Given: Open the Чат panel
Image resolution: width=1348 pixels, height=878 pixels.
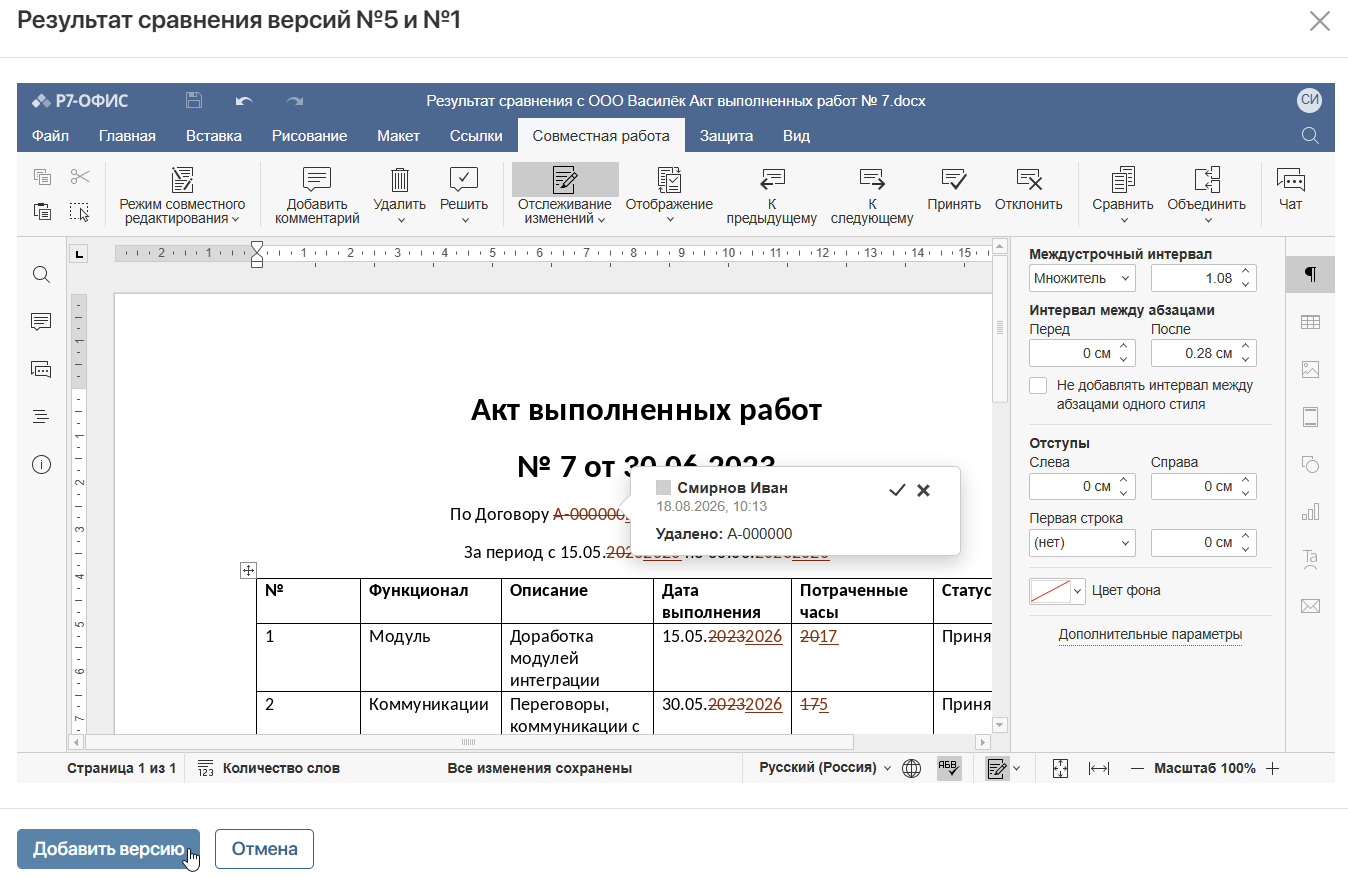Looking at the screenshot, I should pyautogui.click(x=1291, y=190).
